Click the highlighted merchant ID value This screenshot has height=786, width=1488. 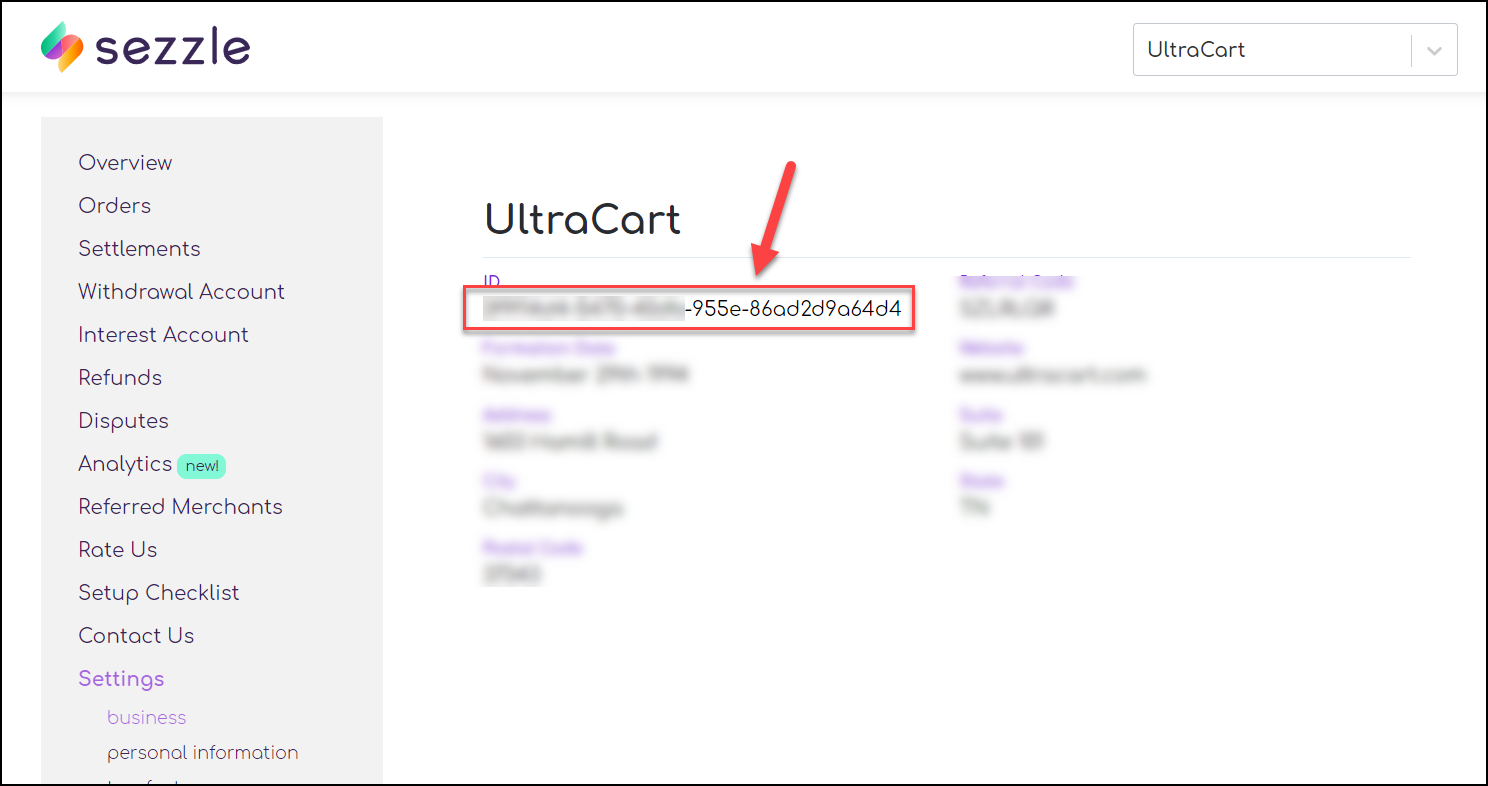point(690,309)
